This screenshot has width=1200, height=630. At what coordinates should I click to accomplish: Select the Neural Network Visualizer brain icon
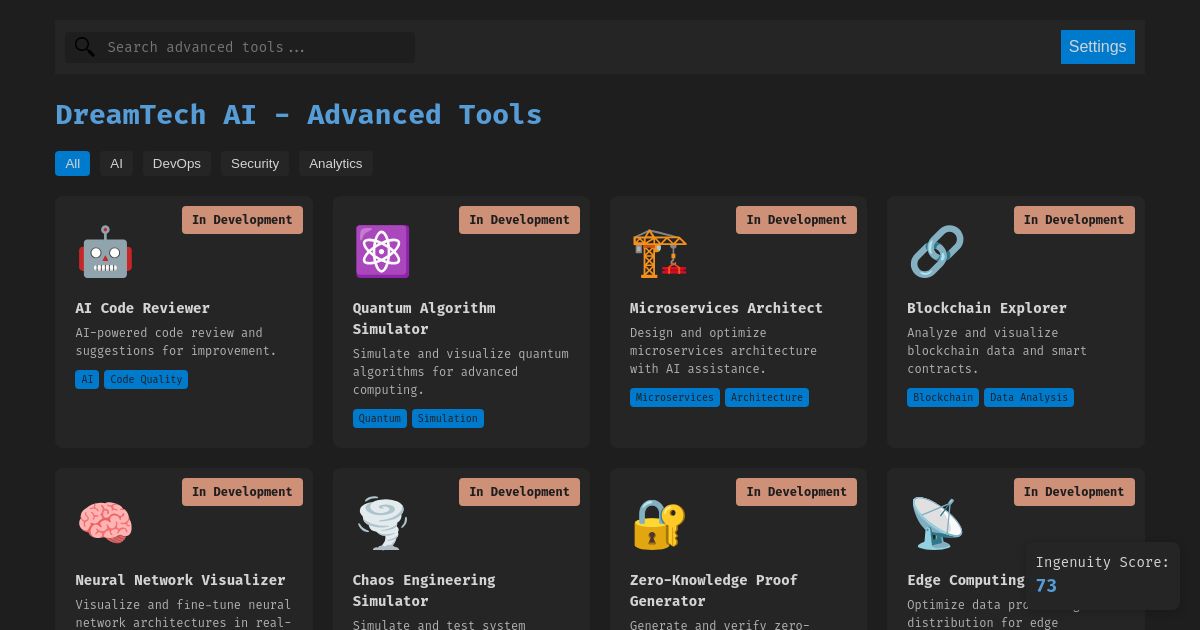105,523
